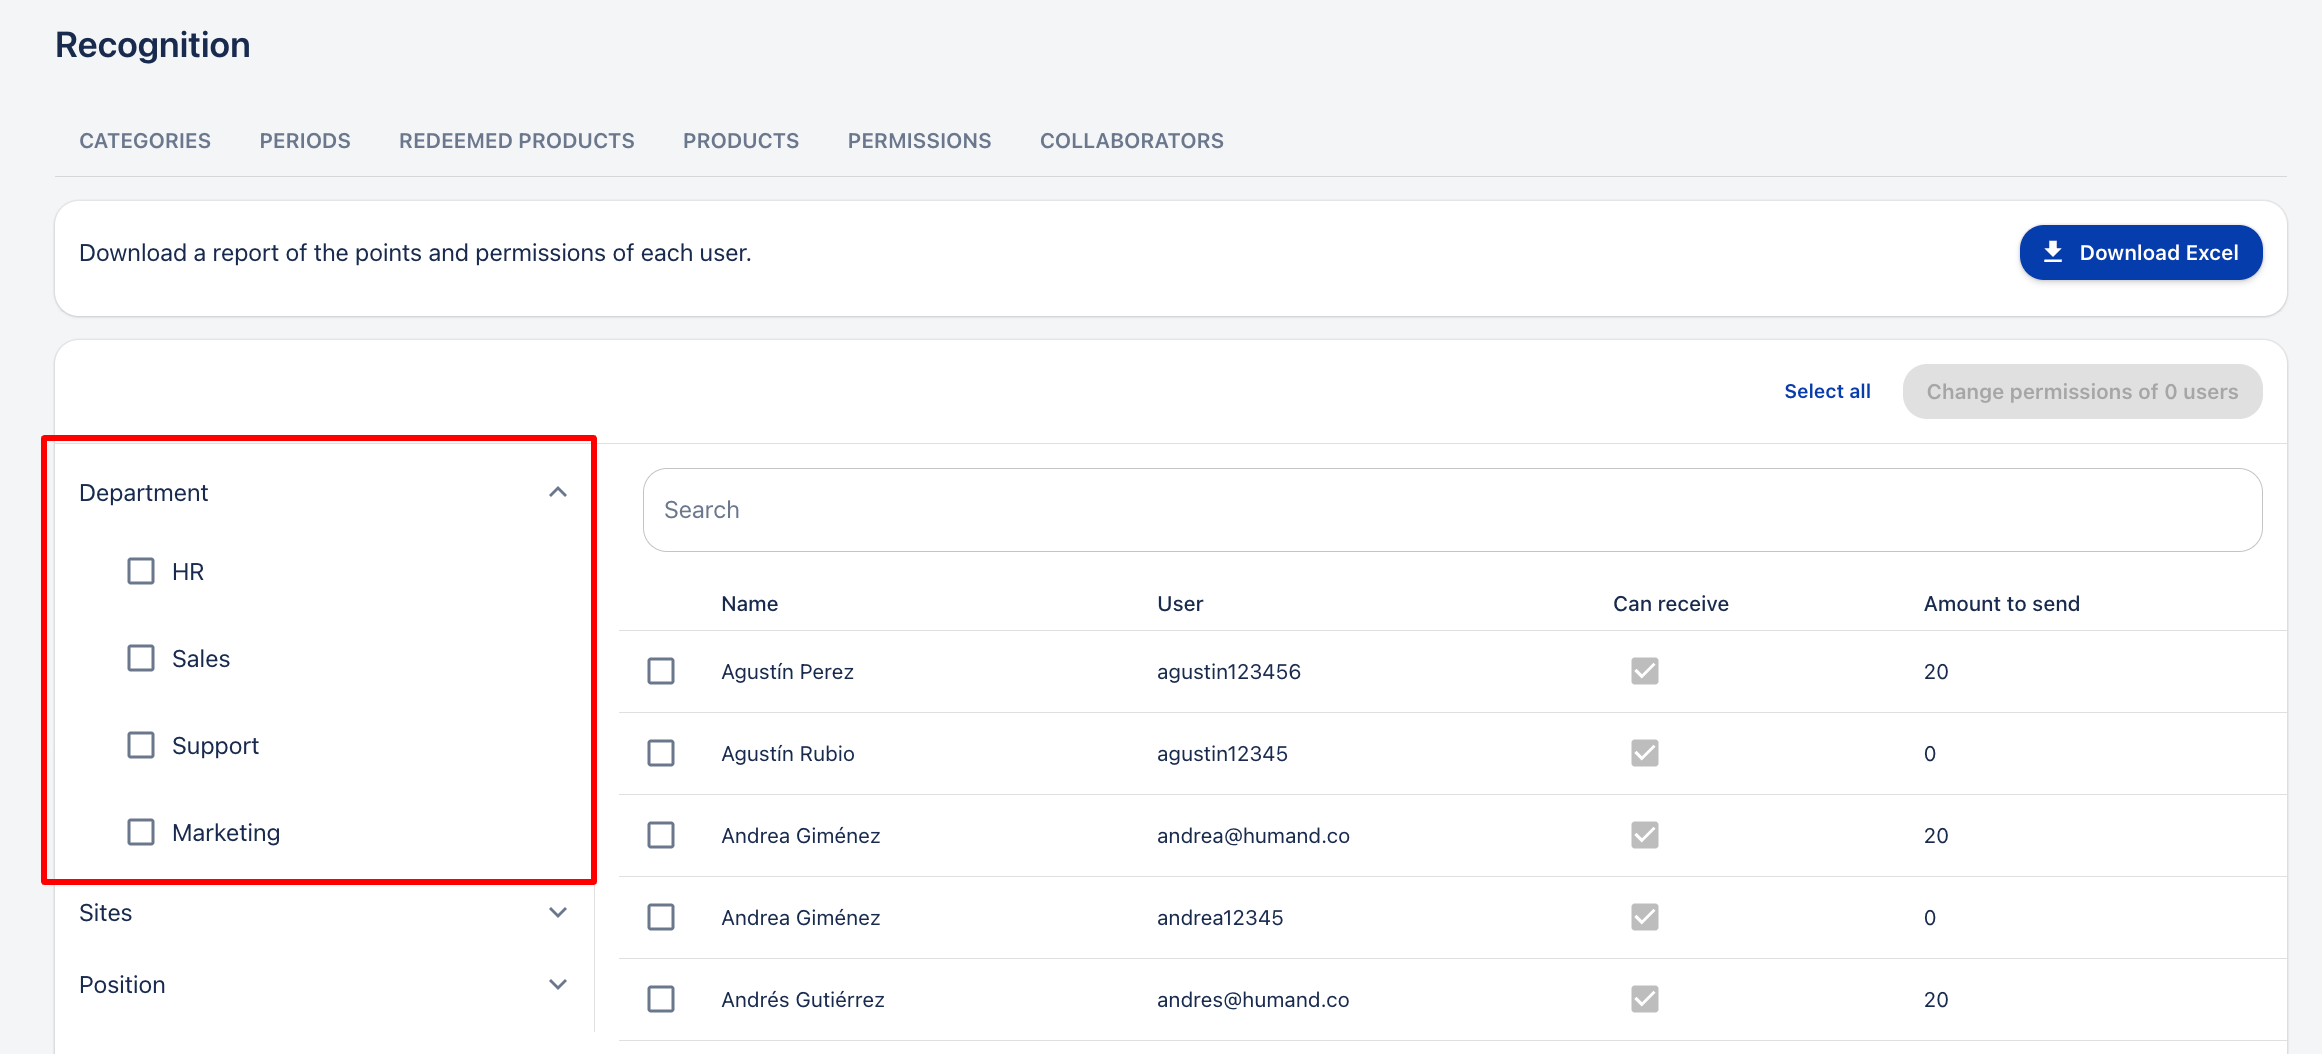Collapse the Department filter section
This screenshot has height=1054, width=2322.
(x=558, y=492)
